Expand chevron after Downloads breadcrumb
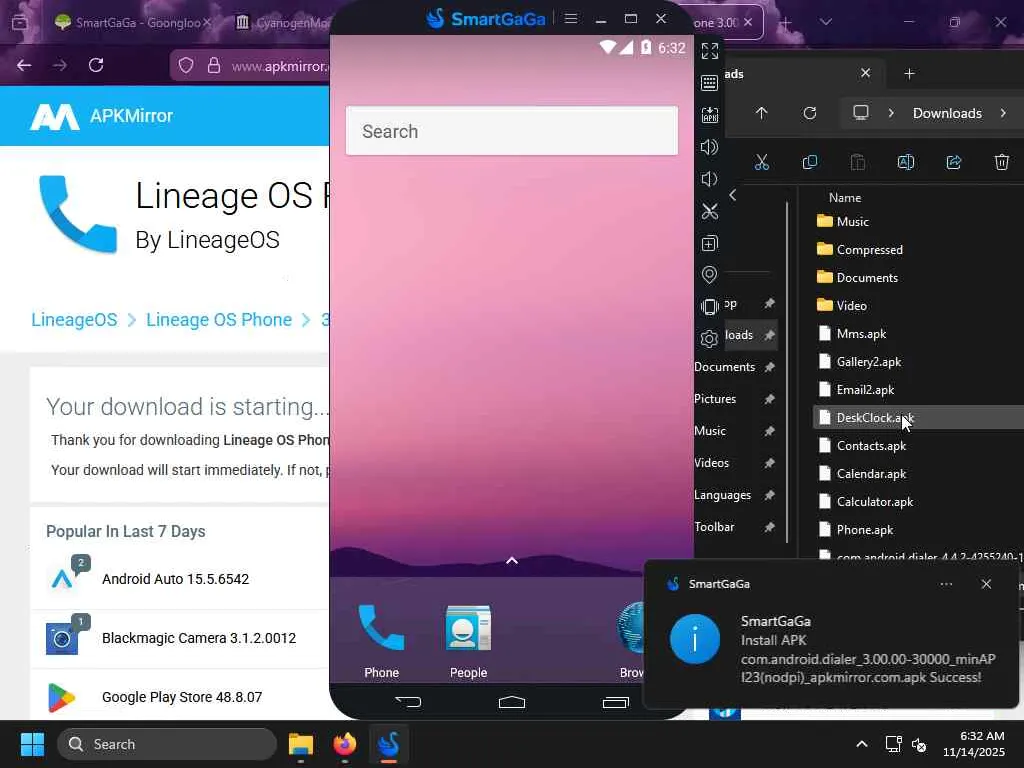1024x768 pixels. click(1003, 113)
